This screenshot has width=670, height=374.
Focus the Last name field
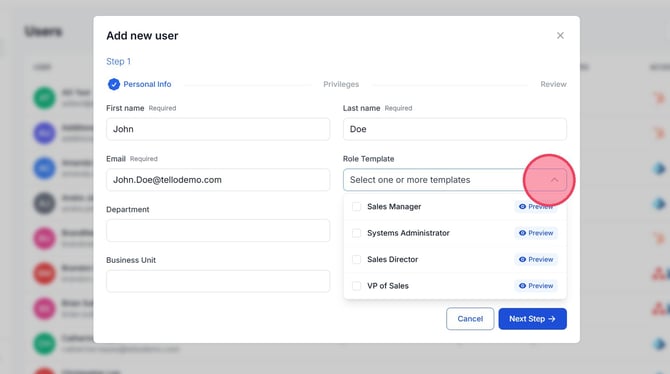point(455,129)
